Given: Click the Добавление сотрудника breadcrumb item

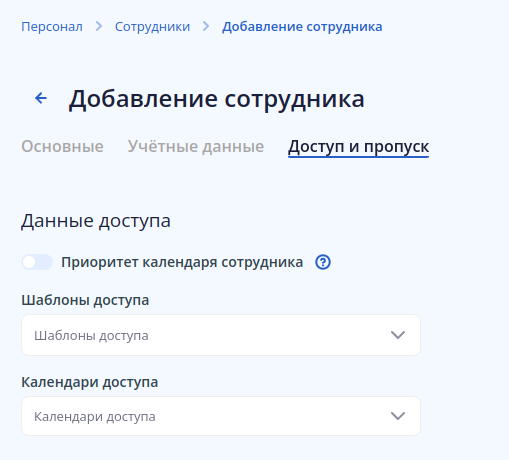Looking at the screenshot, I should pos(302,27).
